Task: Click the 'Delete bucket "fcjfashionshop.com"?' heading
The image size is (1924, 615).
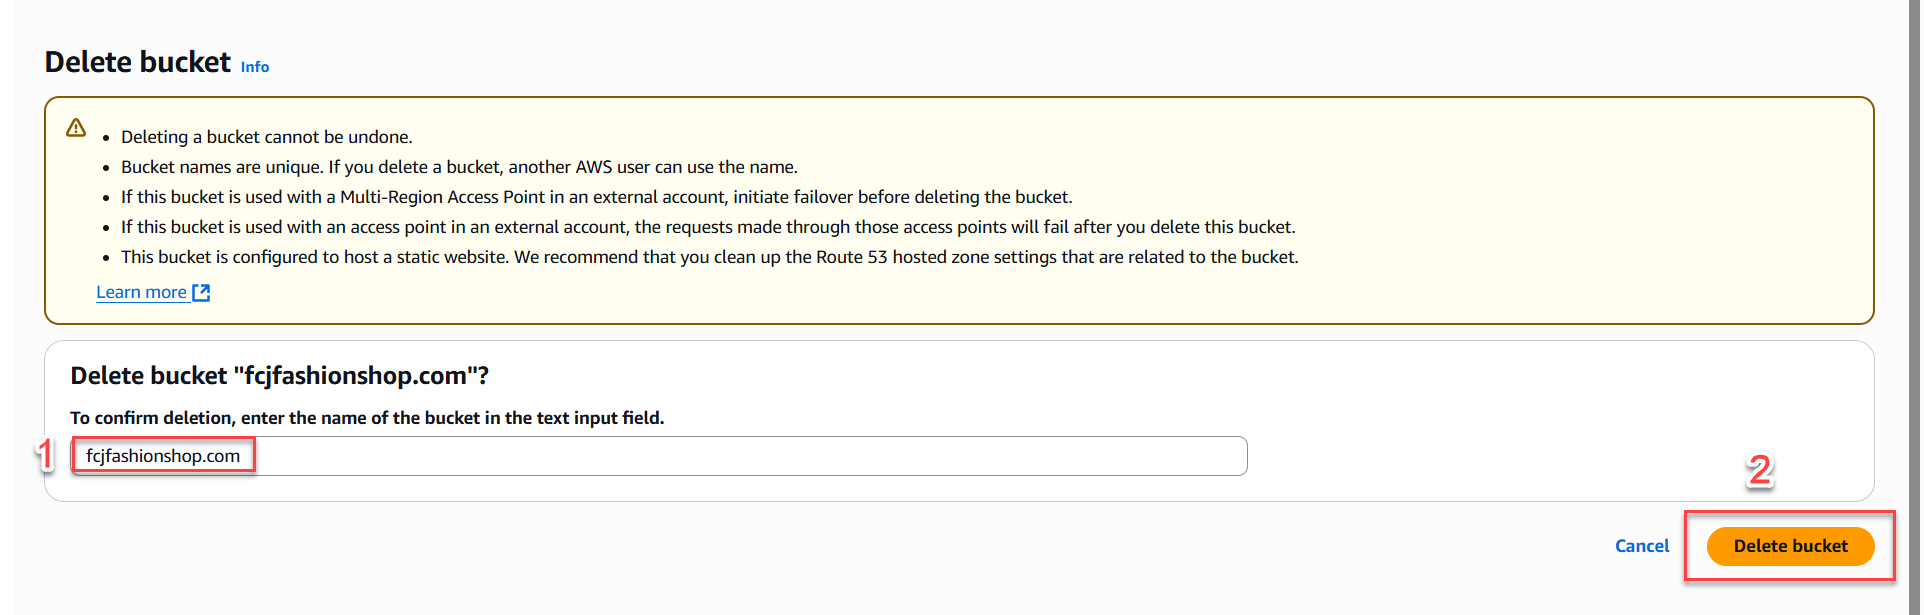Action: [280, 376]
